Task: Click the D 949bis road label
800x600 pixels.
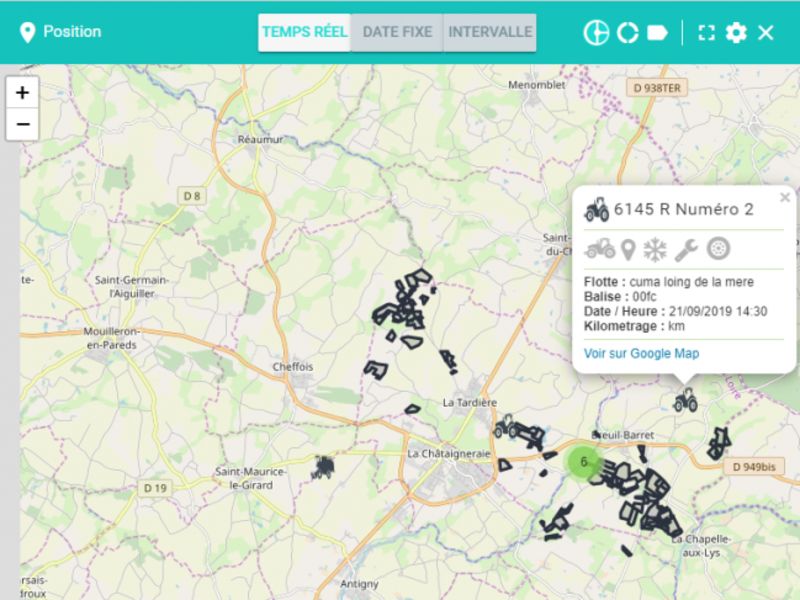Action: [x=754, y=467]
